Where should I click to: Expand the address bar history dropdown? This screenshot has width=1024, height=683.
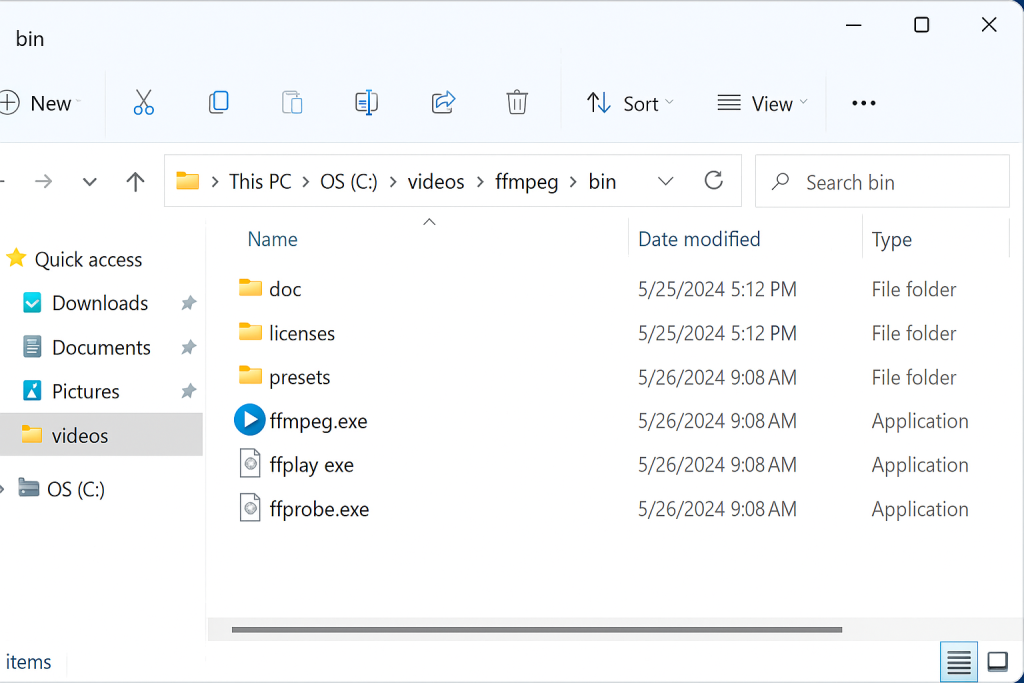(666, 181)
